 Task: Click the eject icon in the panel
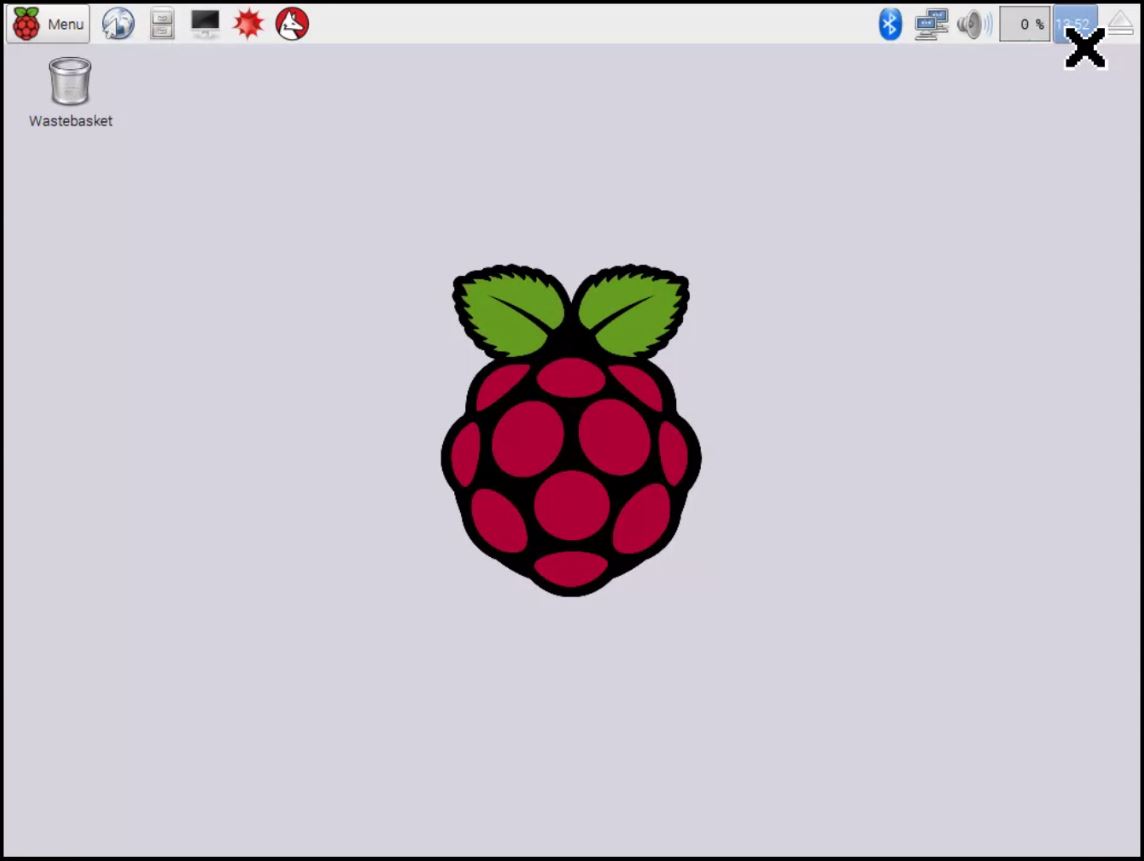pos(1121,23)
